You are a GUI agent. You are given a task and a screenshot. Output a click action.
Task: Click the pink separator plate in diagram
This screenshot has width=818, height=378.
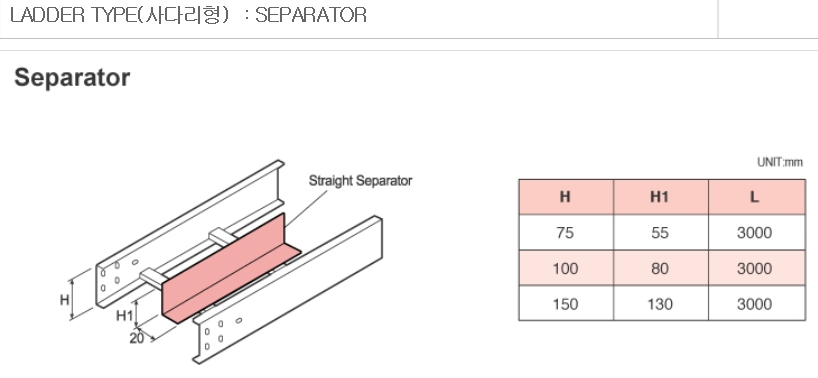[x=230, y=271]
